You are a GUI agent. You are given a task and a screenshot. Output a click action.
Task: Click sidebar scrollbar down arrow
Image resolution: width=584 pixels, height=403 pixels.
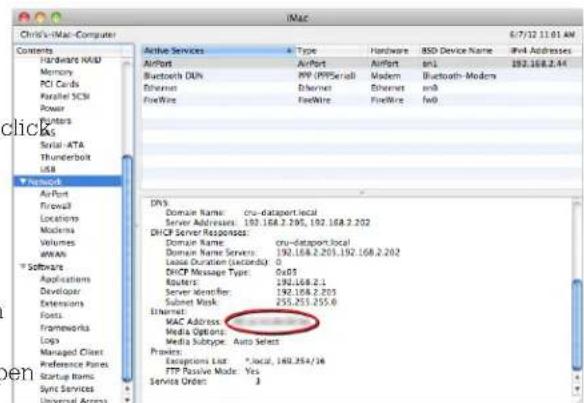click(127, 399)
